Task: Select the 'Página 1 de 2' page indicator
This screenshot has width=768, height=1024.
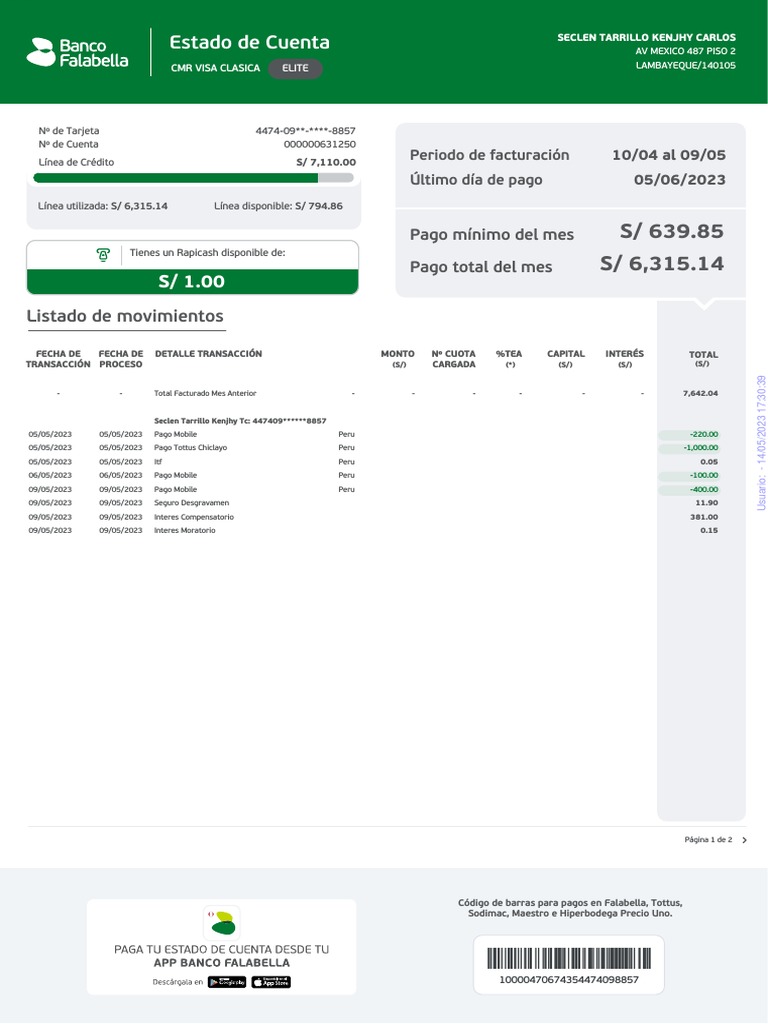Action: click(x=708, y=840)
